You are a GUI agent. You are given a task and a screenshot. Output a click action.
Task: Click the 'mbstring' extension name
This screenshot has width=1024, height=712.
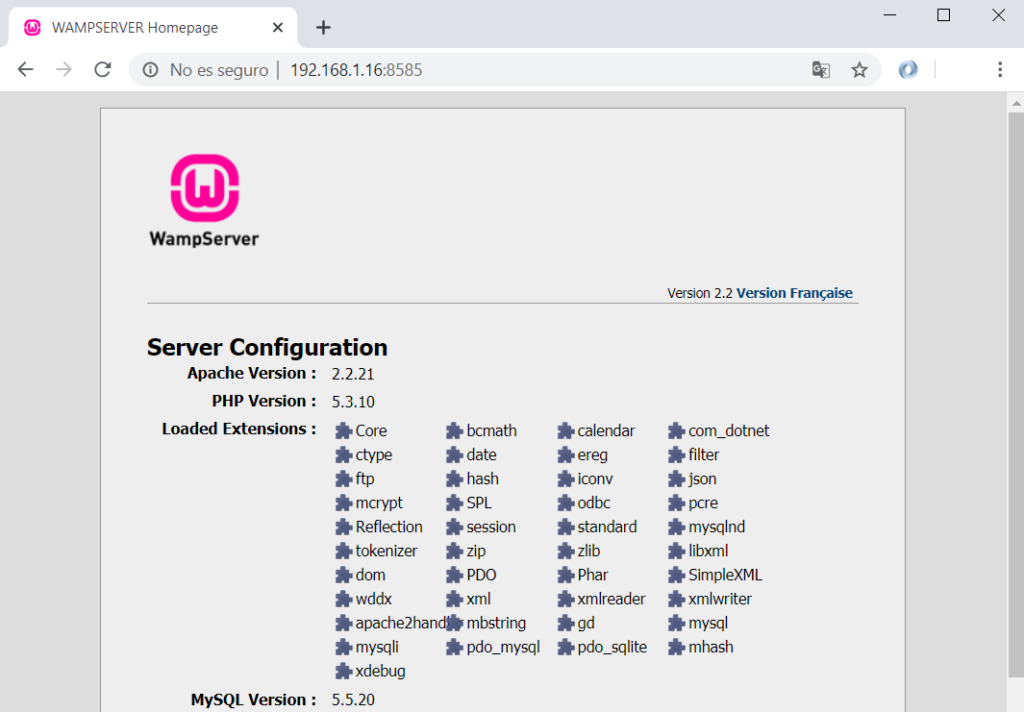point(496,623)
